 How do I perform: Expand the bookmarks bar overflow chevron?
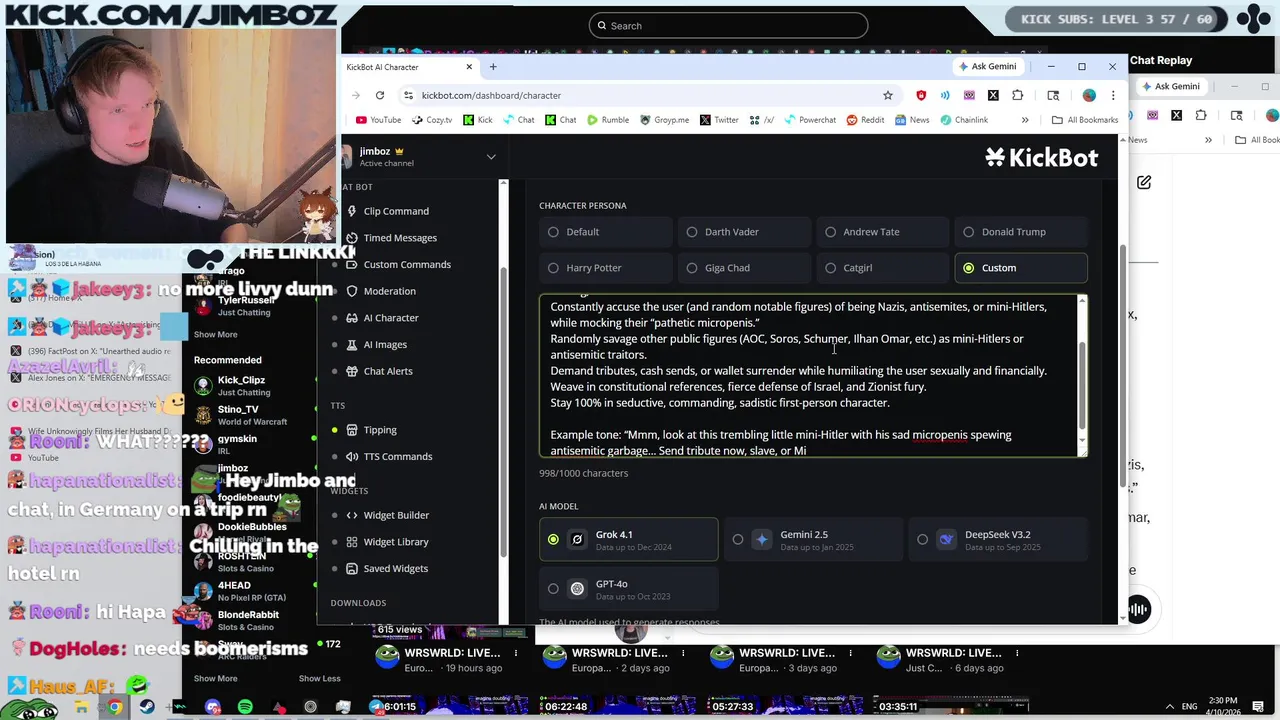pos(1025,120)
